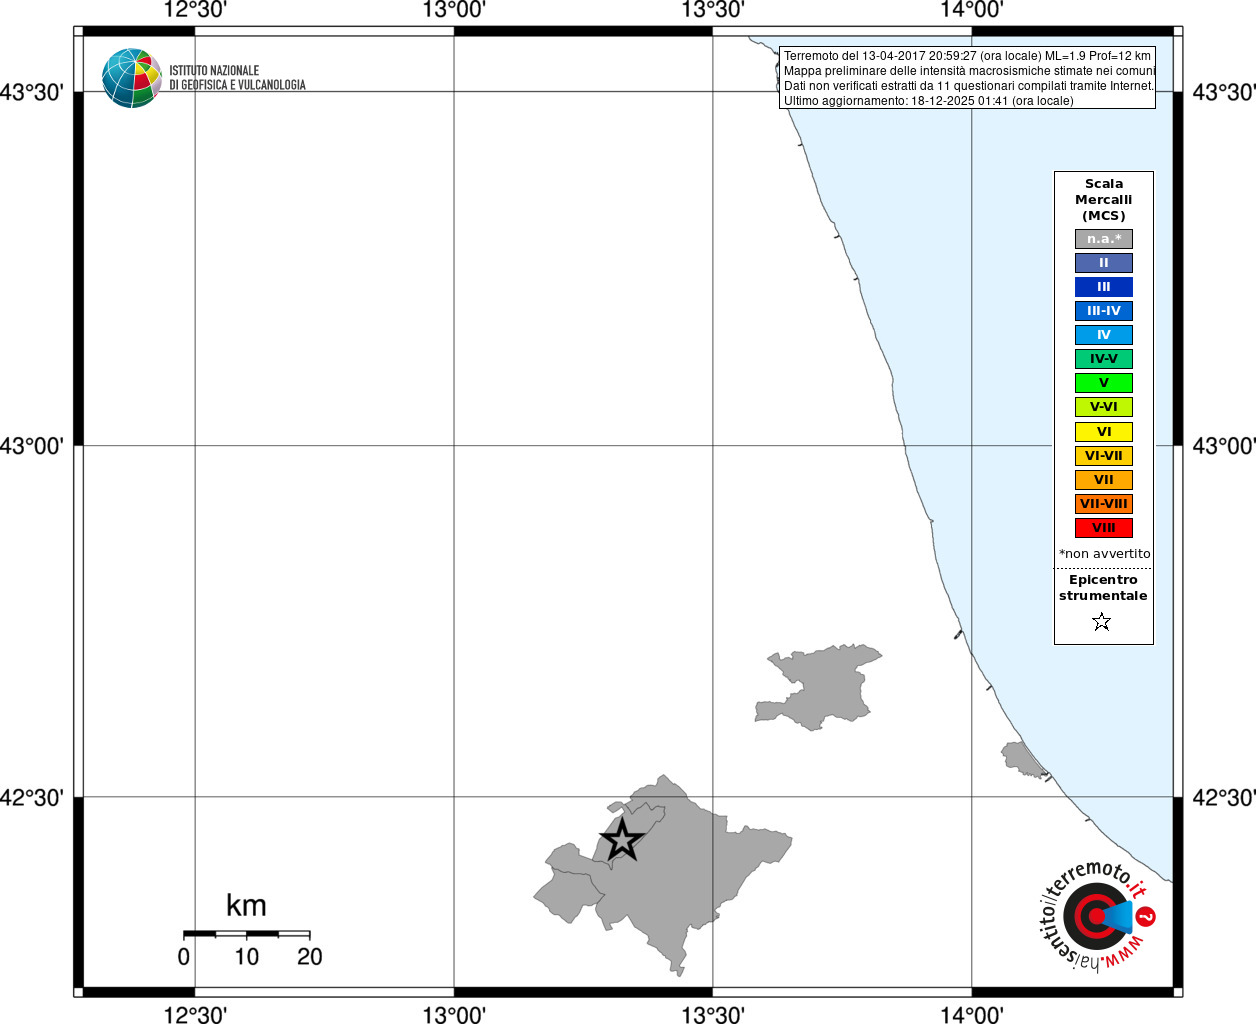Click the right 42°30' latitude label
Image resolution: width=1256 pixels, height=1024 pixels.
pos(1224,798)
